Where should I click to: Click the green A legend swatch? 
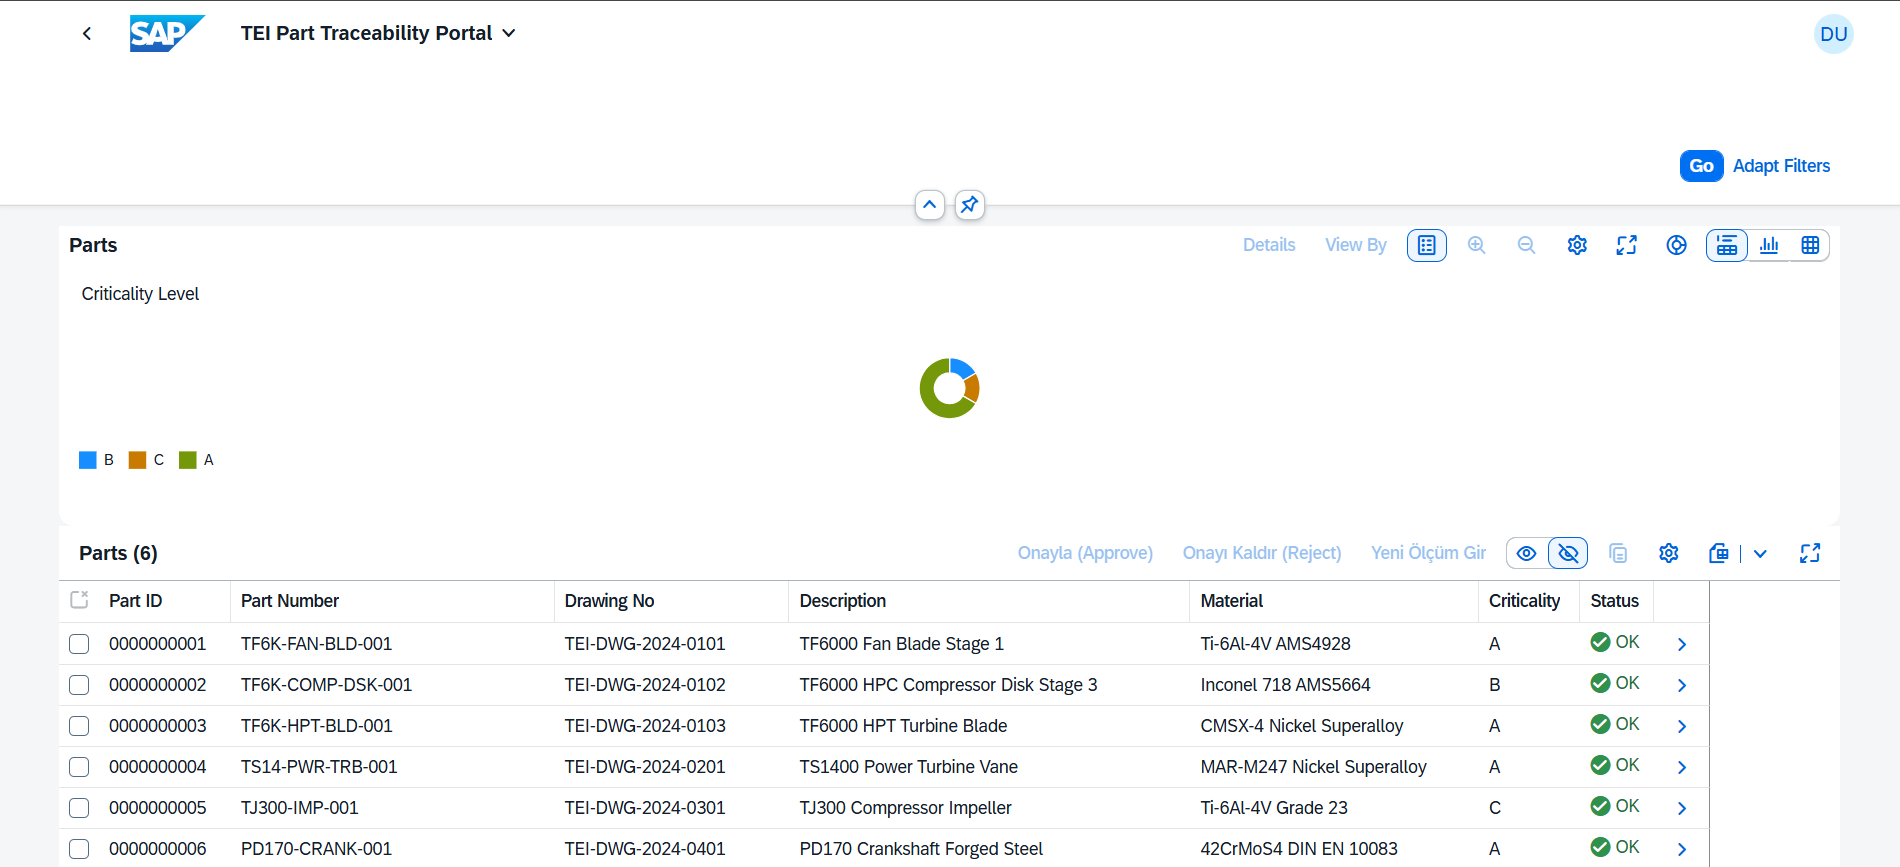[188, 460]
